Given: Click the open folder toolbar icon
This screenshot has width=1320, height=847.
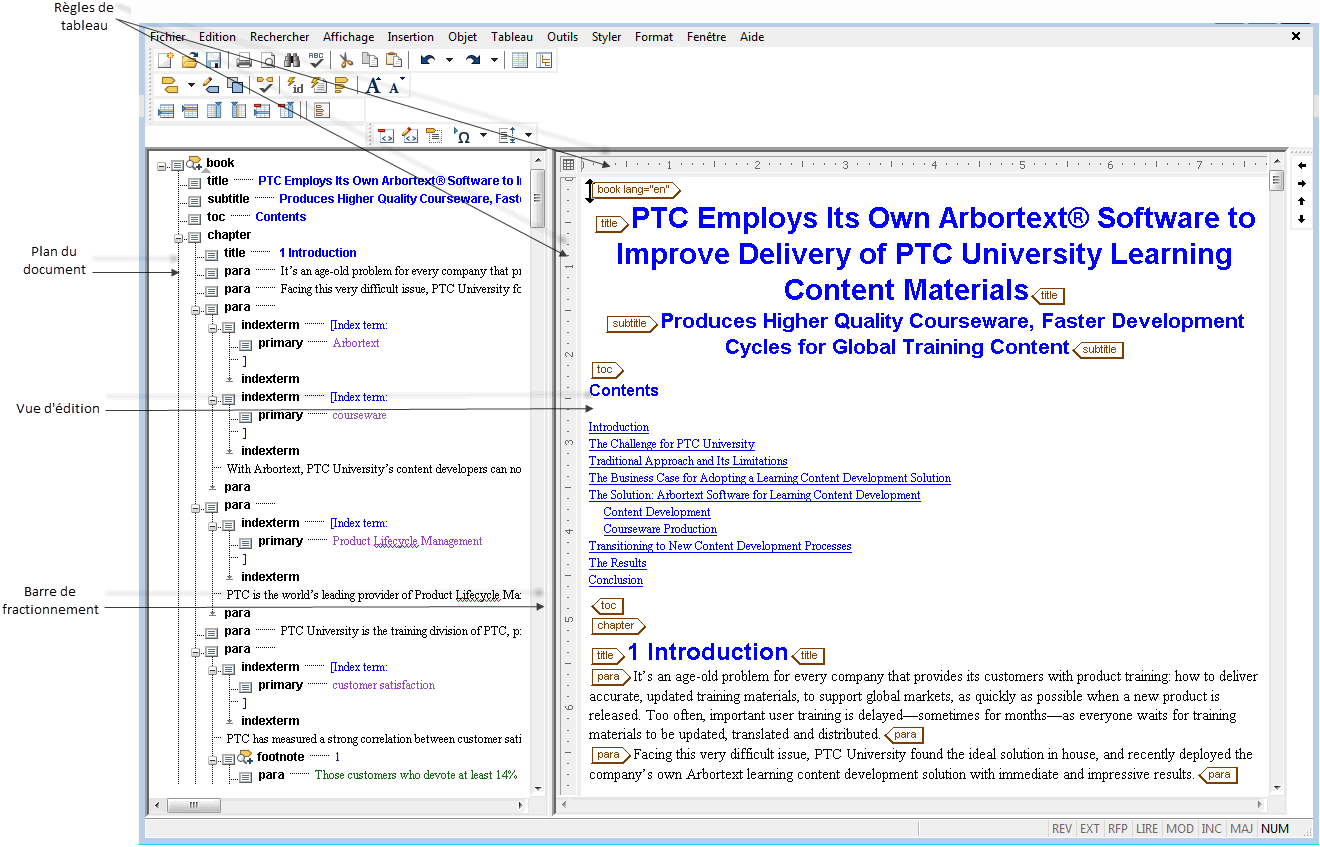Looking at the screenshot, I should click(x=190, y=60).
